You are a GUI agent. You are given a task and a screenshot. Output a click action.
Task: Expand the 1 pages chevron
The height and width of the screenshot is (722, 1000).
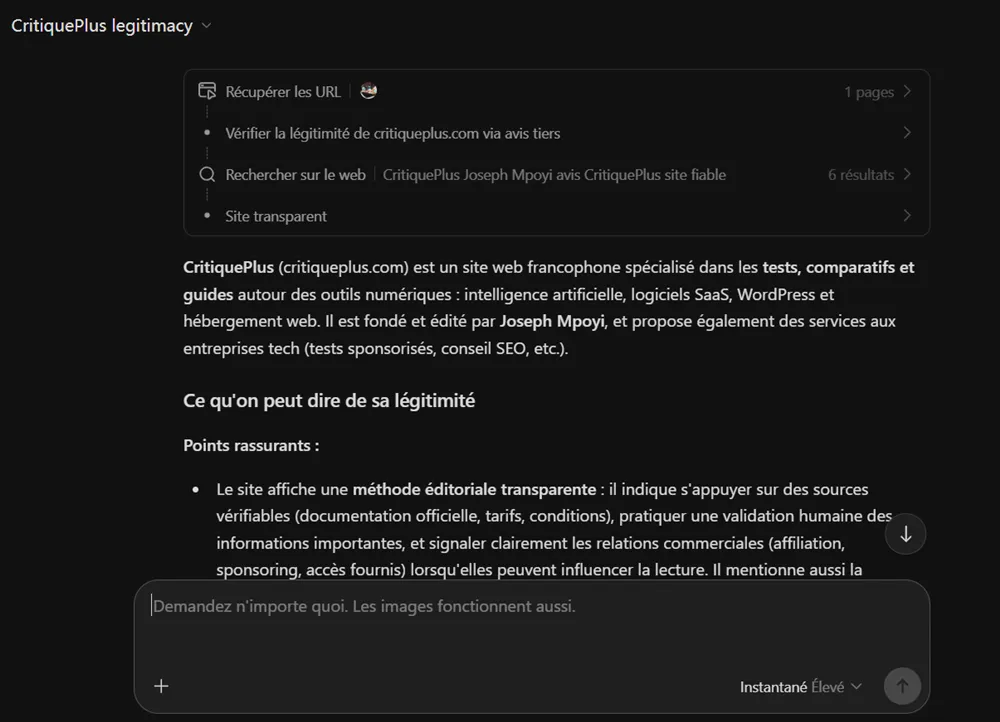[907, 91]
